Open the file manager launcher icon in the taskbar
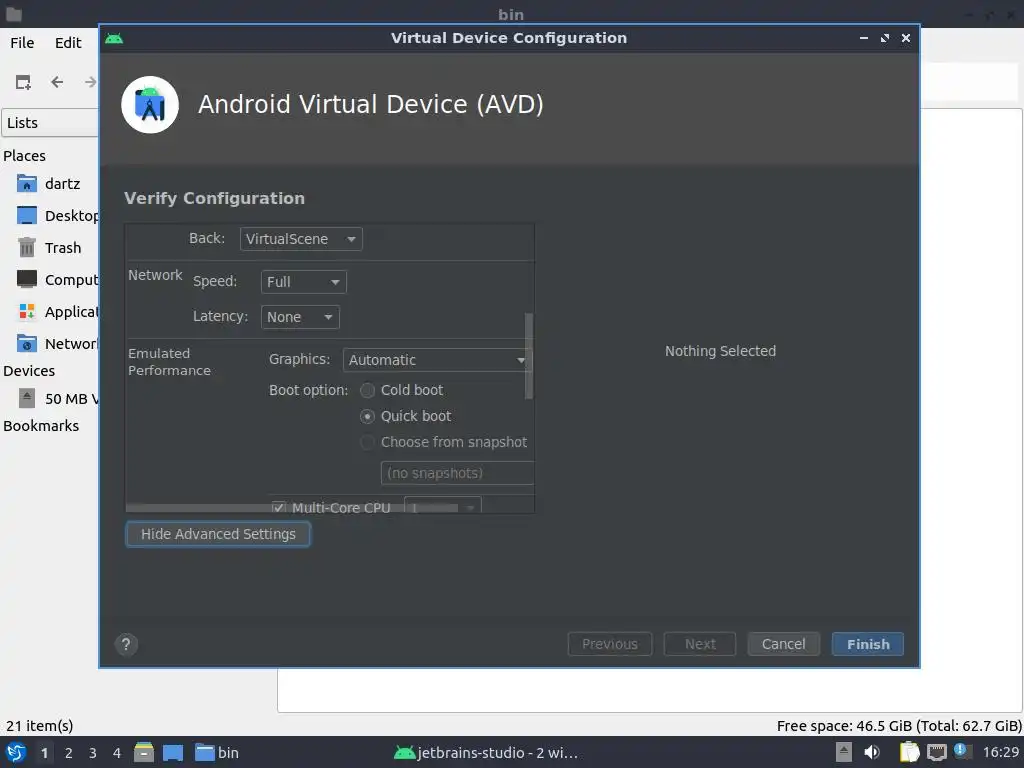Viewport: 1024px width, 768px height. 144,752
